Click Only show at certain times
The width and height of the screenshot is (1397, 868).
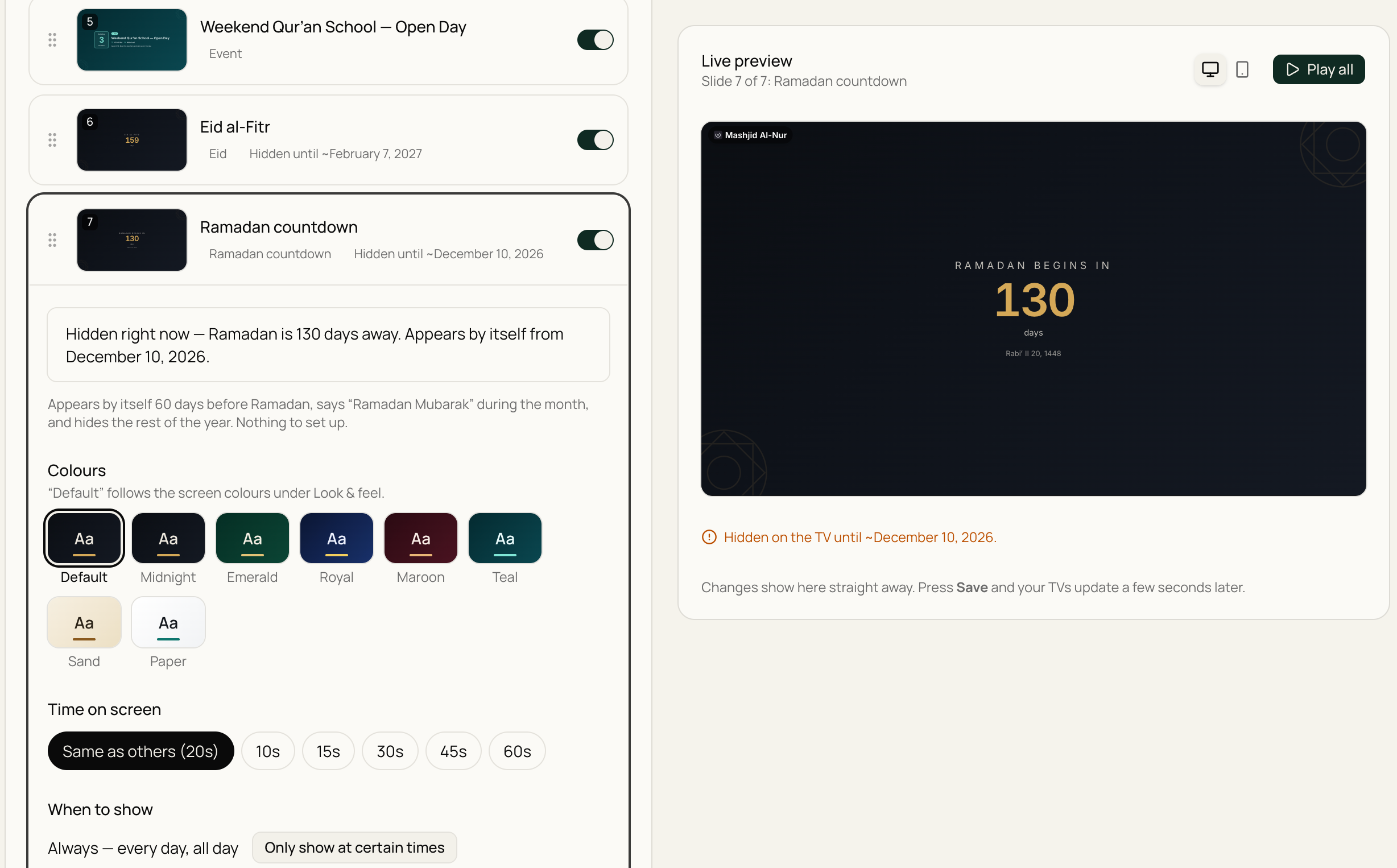[x=354, y=848]
